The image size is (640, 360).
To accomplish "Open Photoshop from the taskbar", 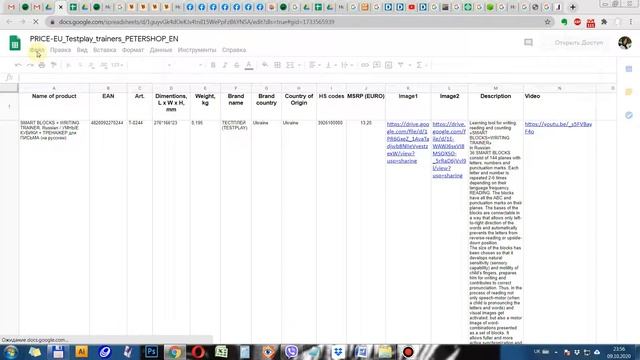I will tap(151, 352).
